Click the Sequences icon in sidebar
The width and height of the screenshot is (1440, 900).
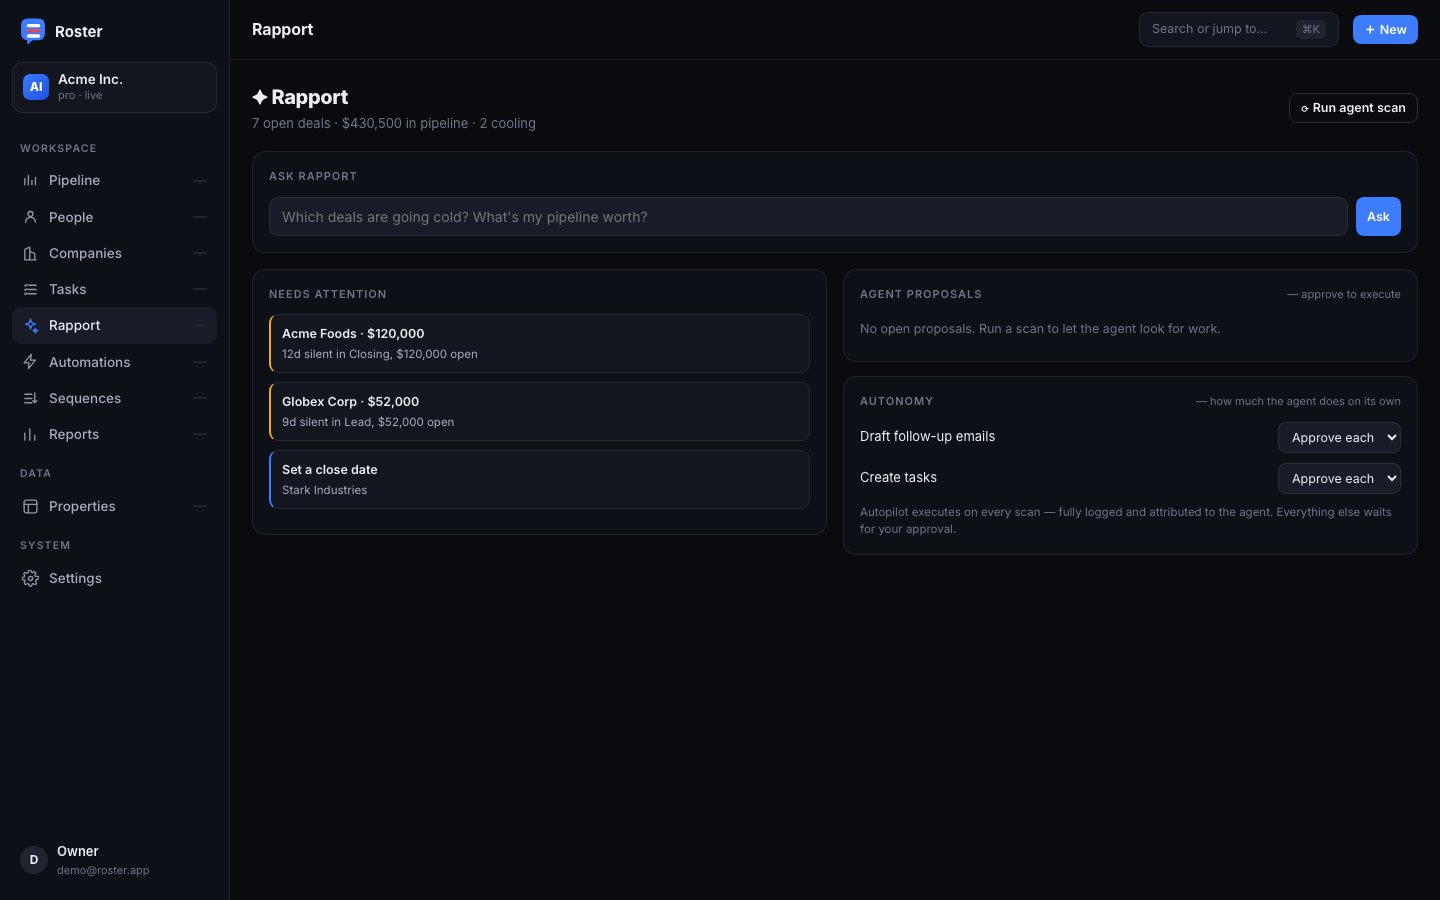tap(30, 398)
